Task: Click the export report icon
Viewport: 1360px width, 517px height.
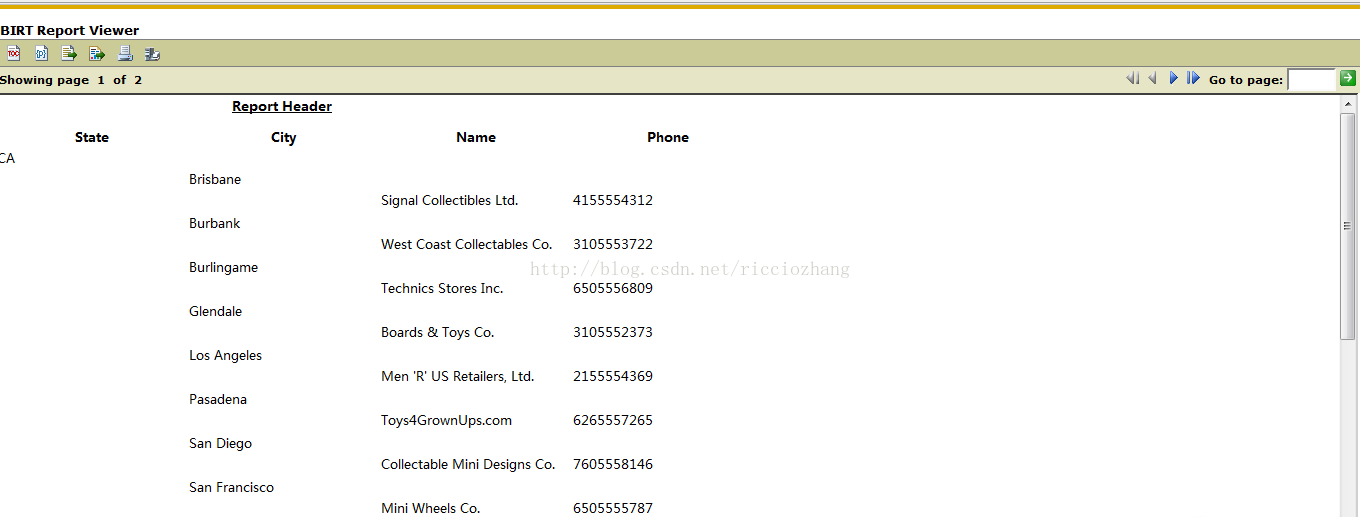Action: (97, 53)
